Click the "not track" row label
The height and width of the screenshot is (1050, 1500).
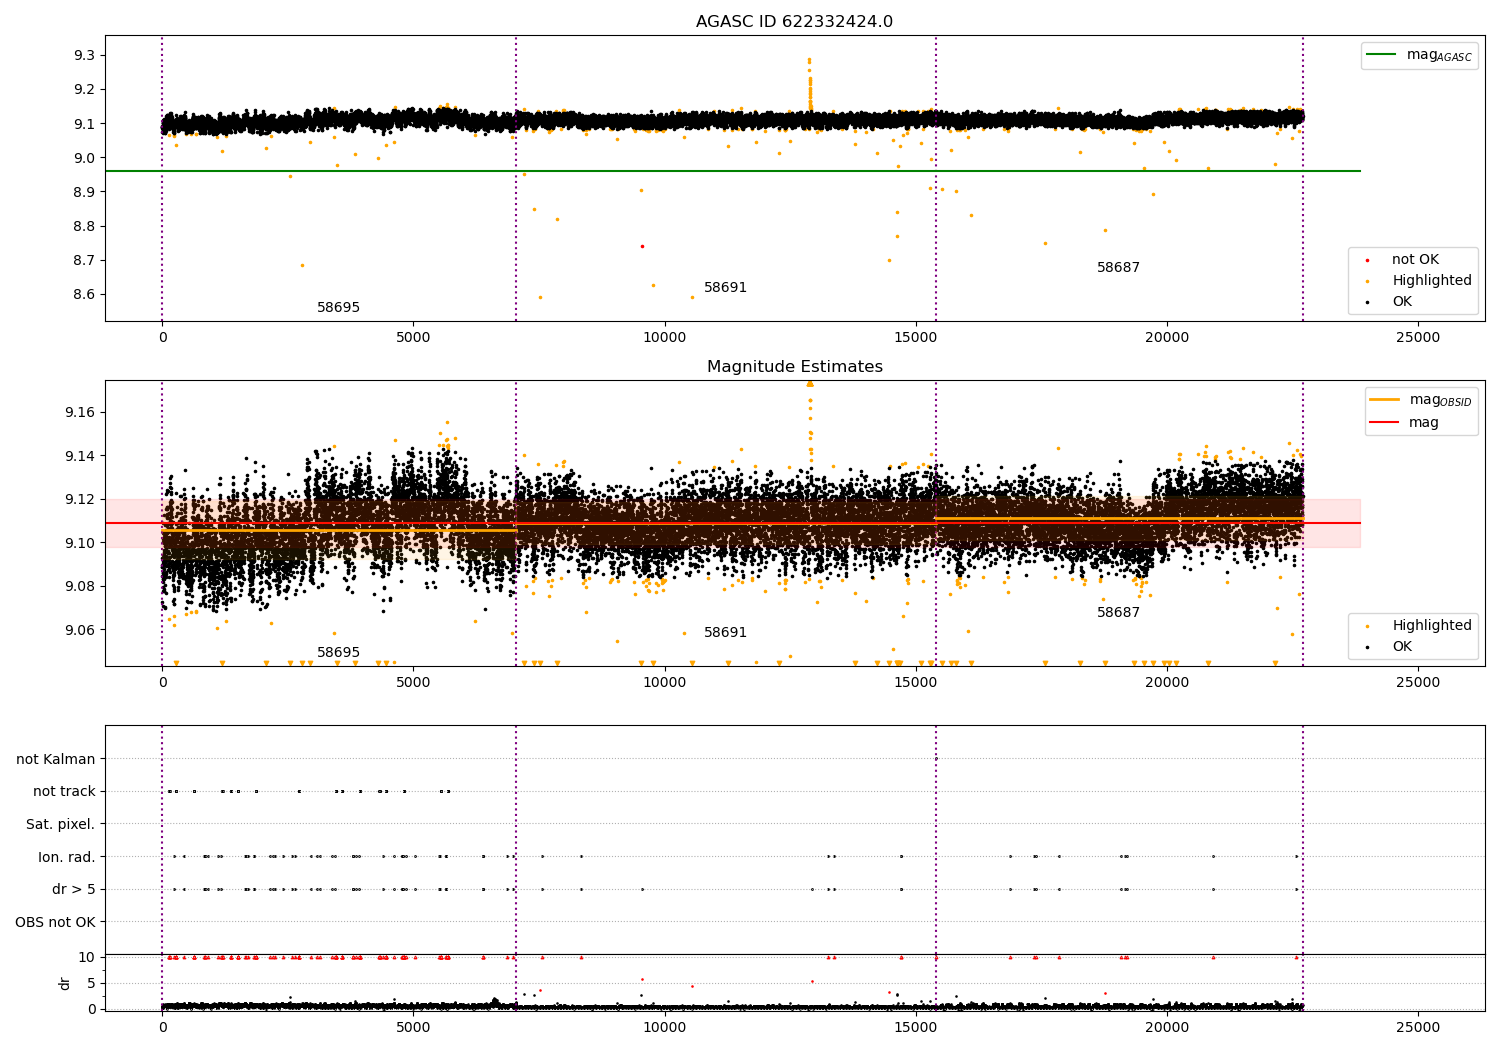coord(64,792)
